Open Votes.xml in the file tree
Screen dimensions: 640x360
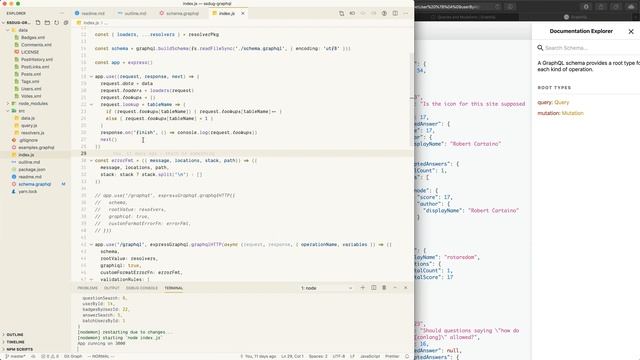tap(31, 96)
